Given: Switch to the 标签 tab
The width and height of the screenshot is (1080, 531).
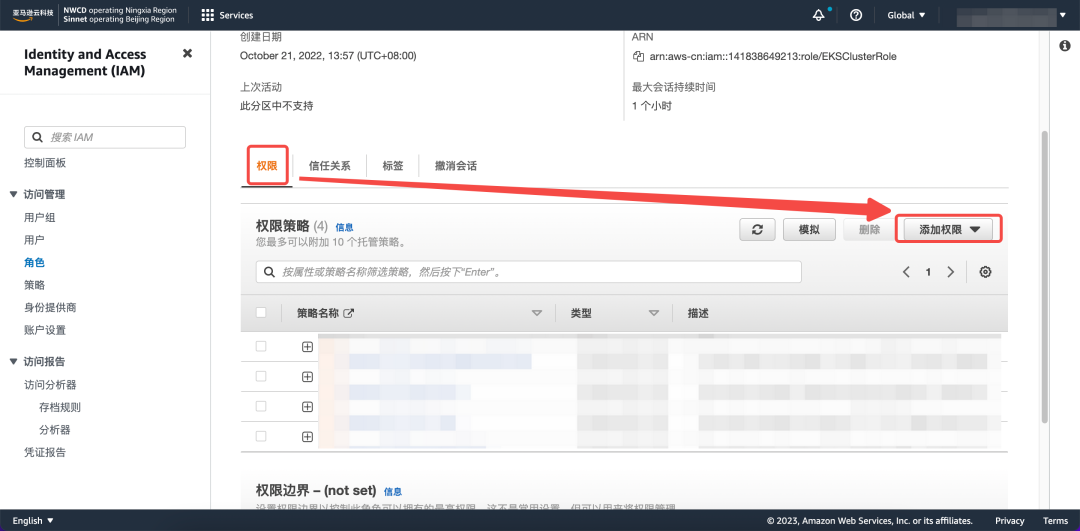Looking at the screenshot, I should [x=393, y=166].
